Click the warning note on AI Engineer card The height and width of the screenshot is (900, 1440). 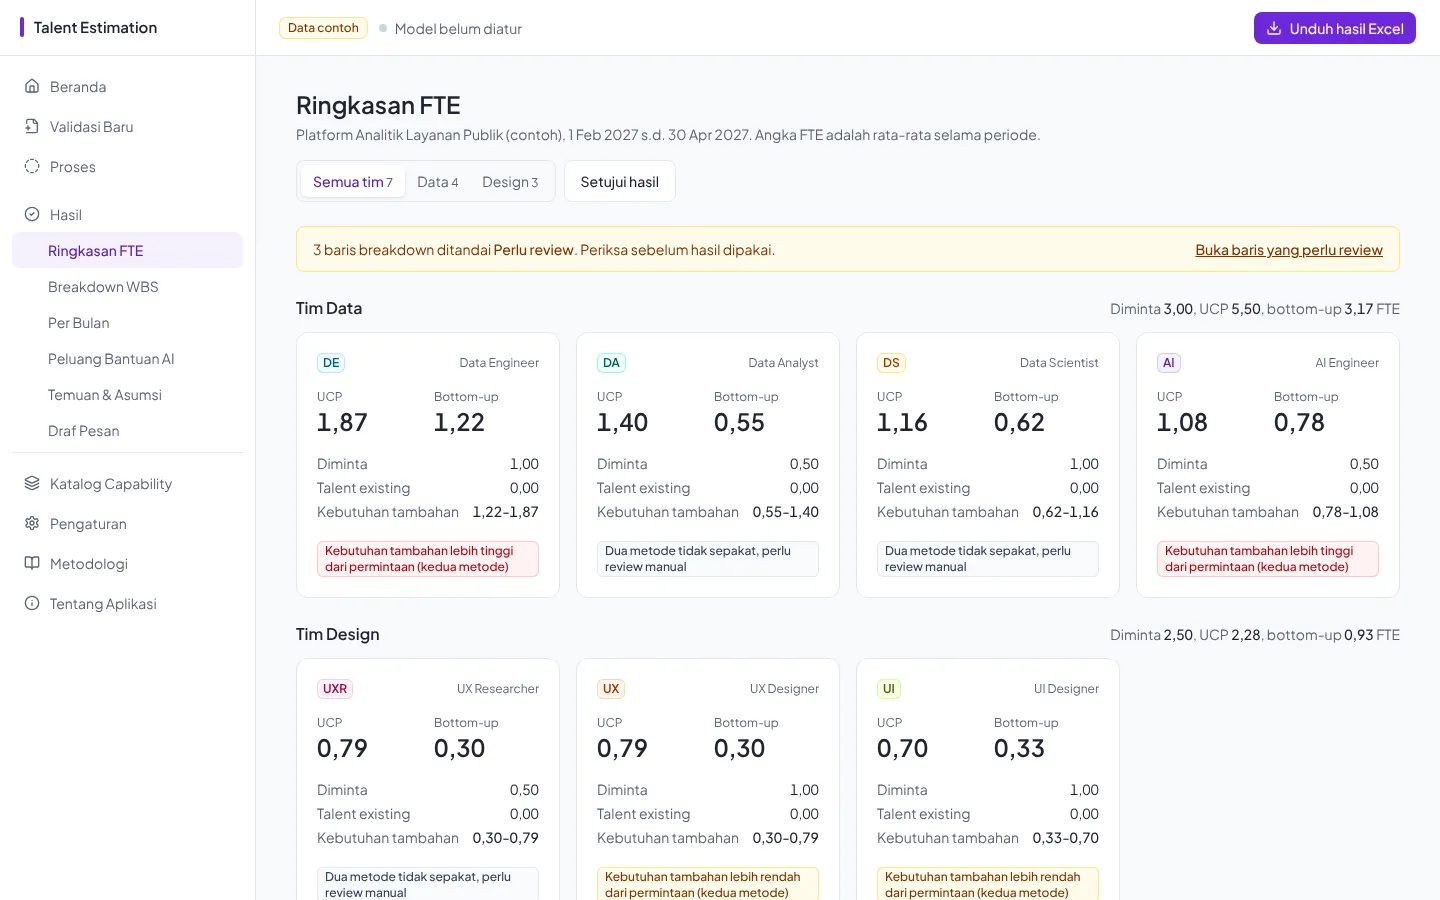(1268, 559)
